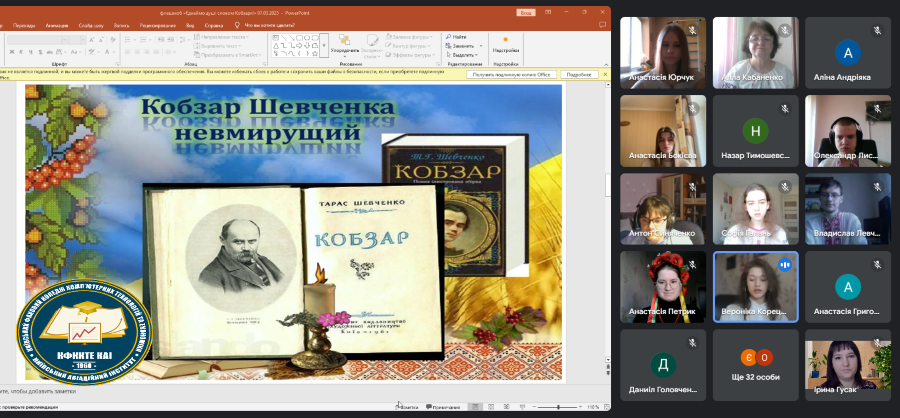
Task: Click the vertical scrollbar of slide pane
Action: pyautogui.click(x=608, y=224)
